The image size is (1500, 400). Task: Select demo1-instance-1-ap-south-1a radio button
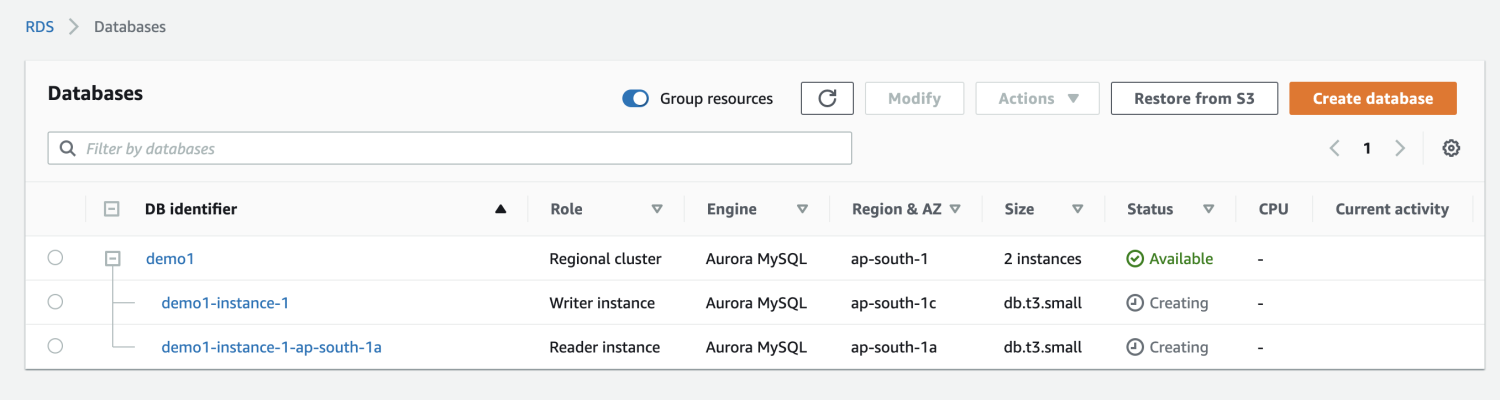(55, 346)
